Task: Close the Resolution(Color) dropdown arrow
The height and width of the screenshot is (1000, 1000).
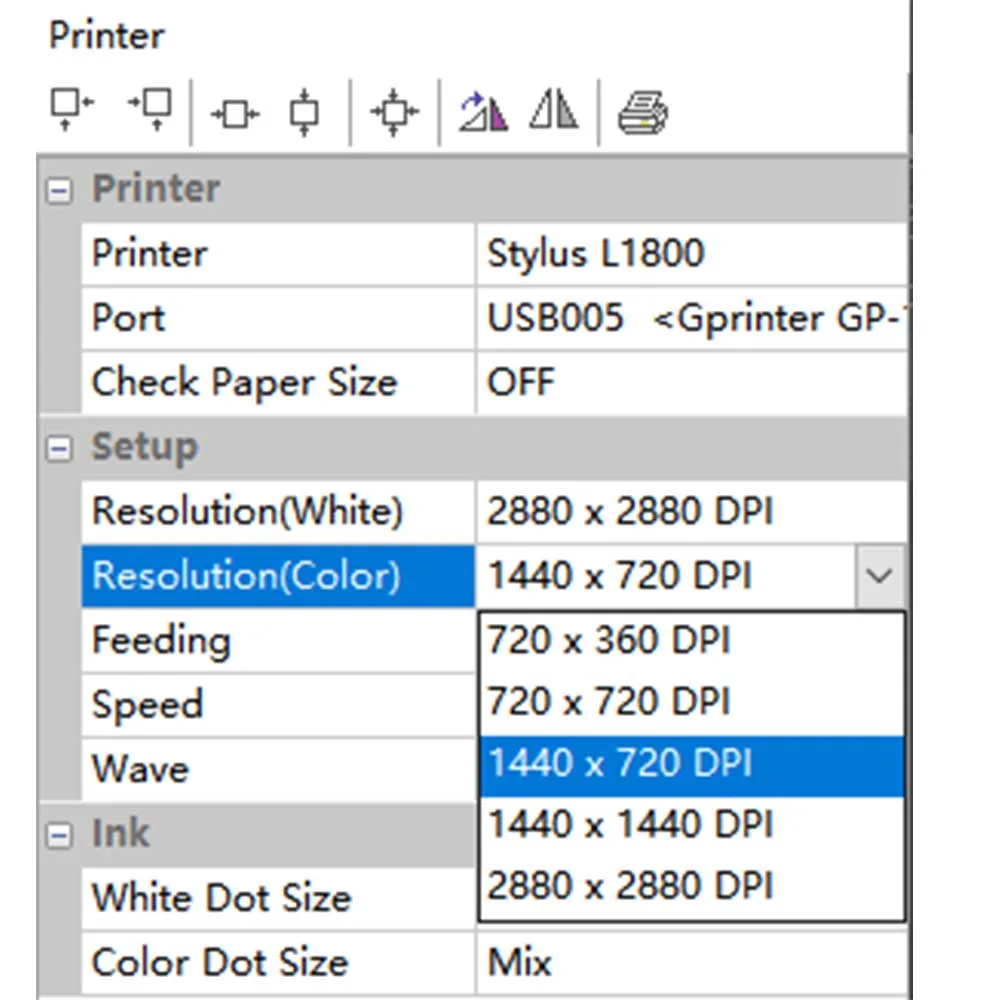Action: coord(879,576)
